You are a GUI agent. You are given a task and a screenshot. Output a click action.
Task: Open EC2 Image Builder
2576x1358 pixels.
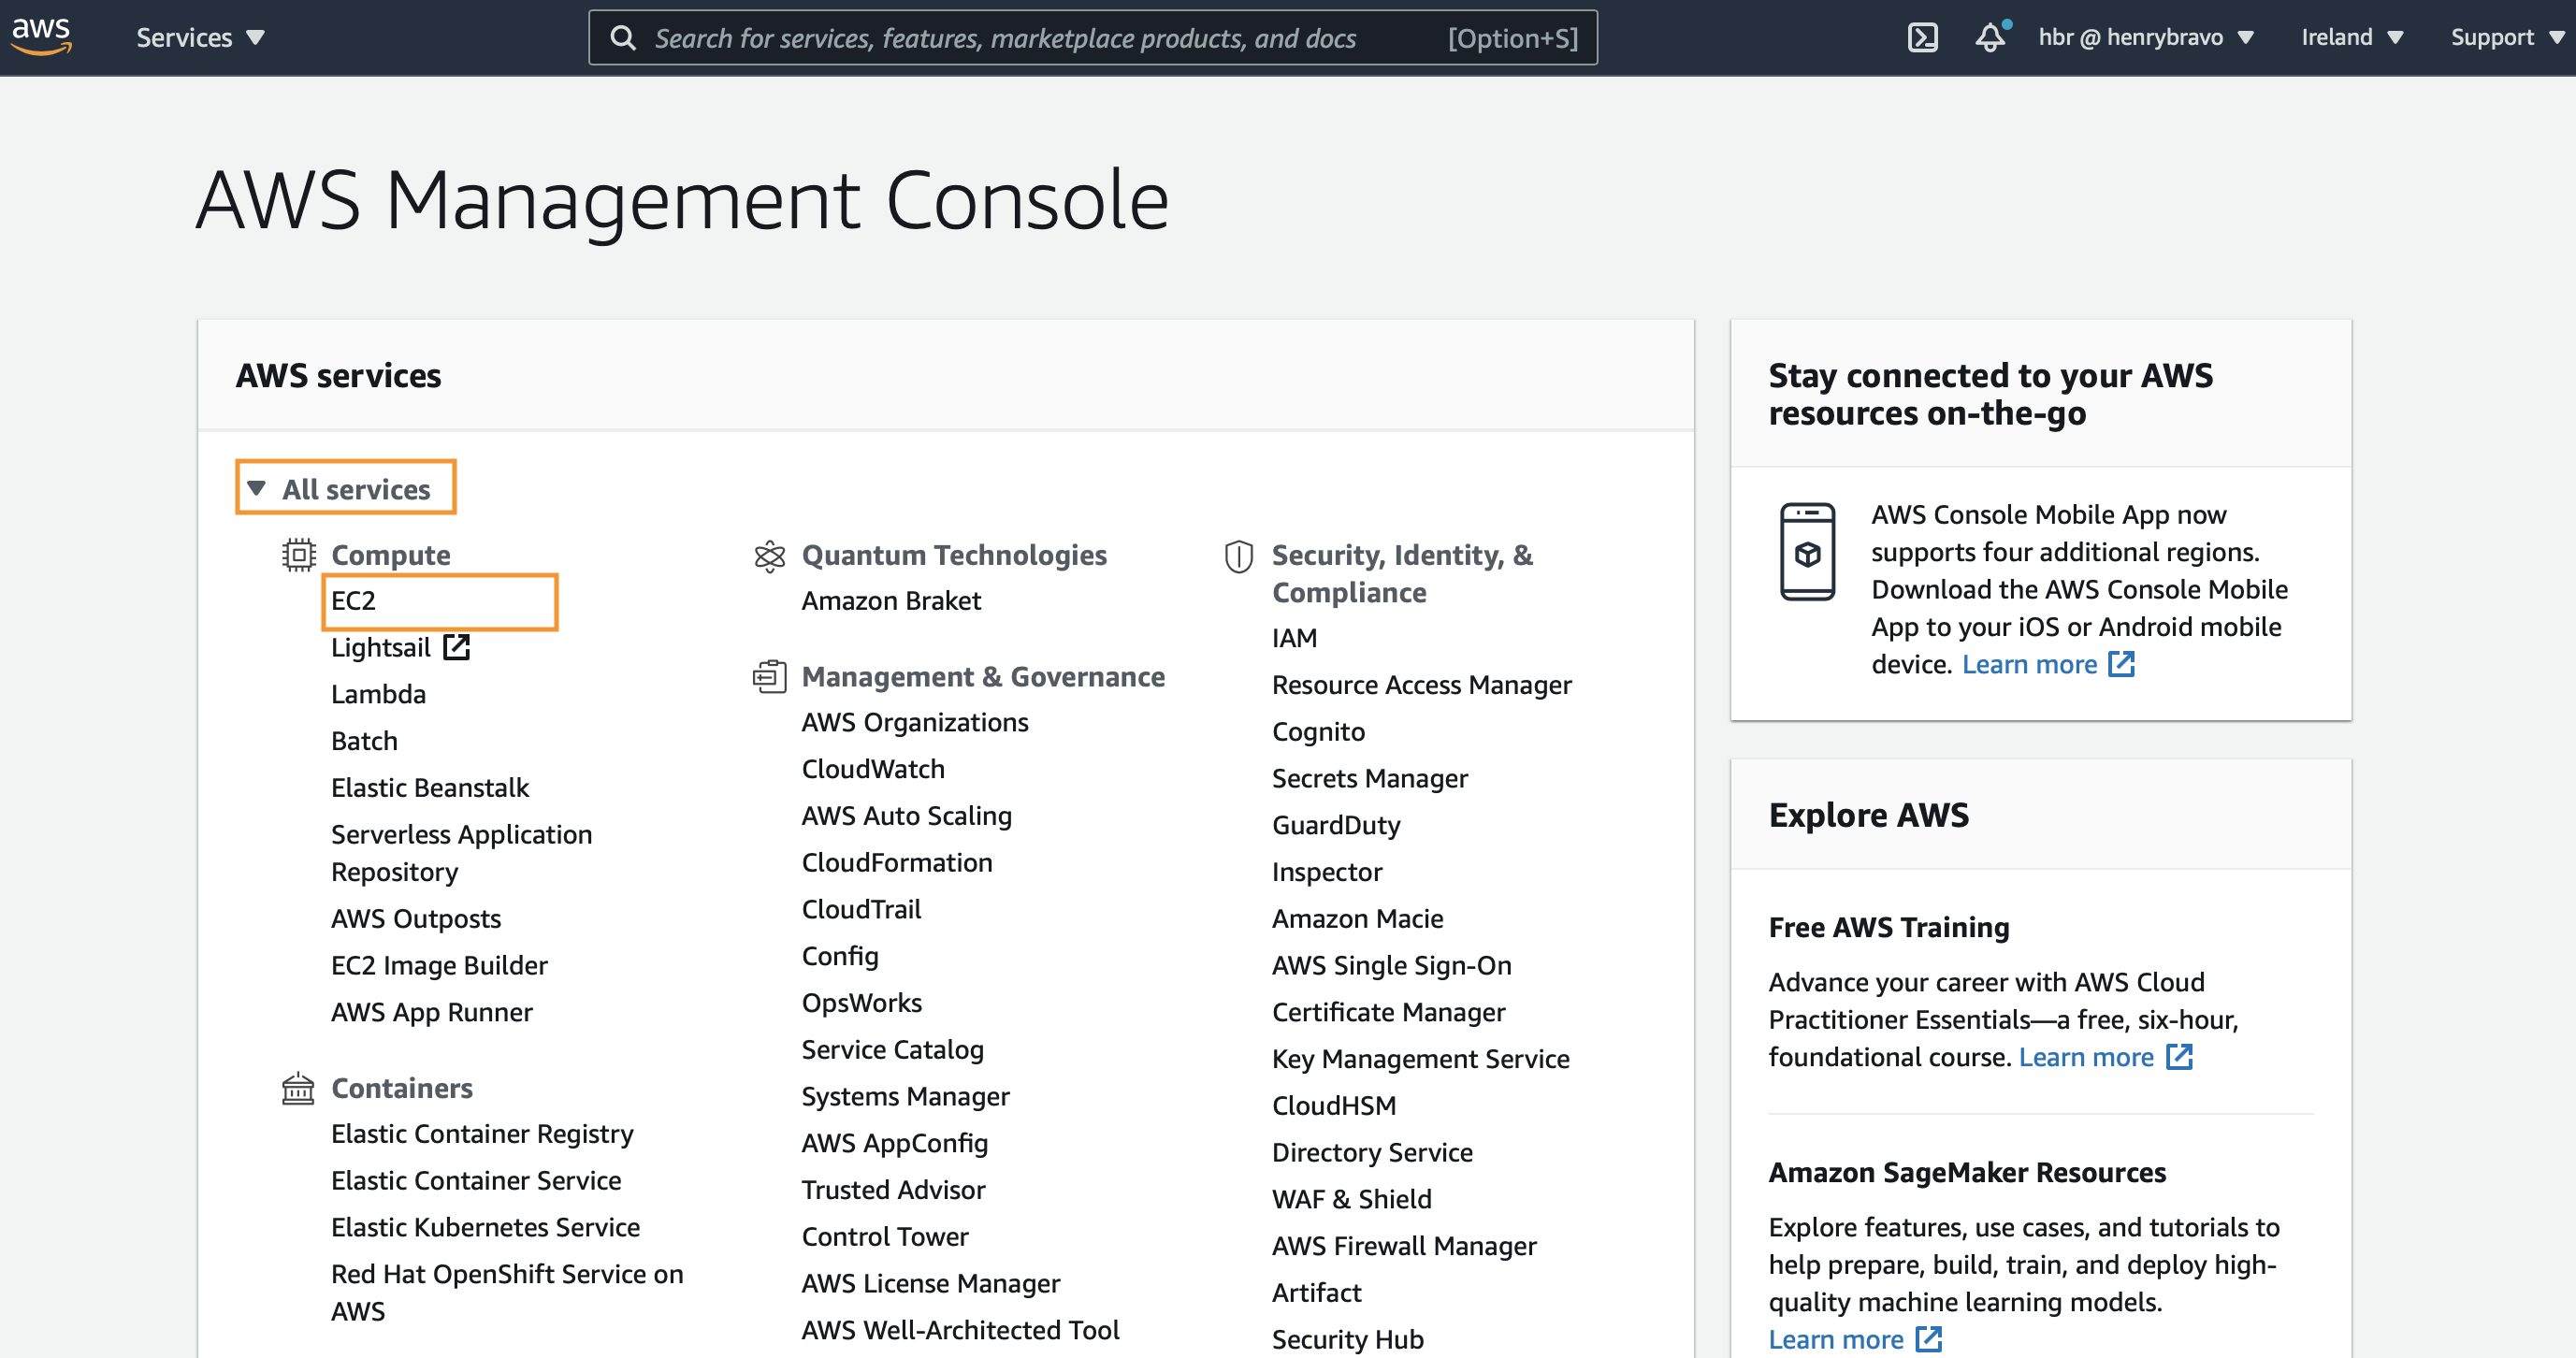pos(439,966)
